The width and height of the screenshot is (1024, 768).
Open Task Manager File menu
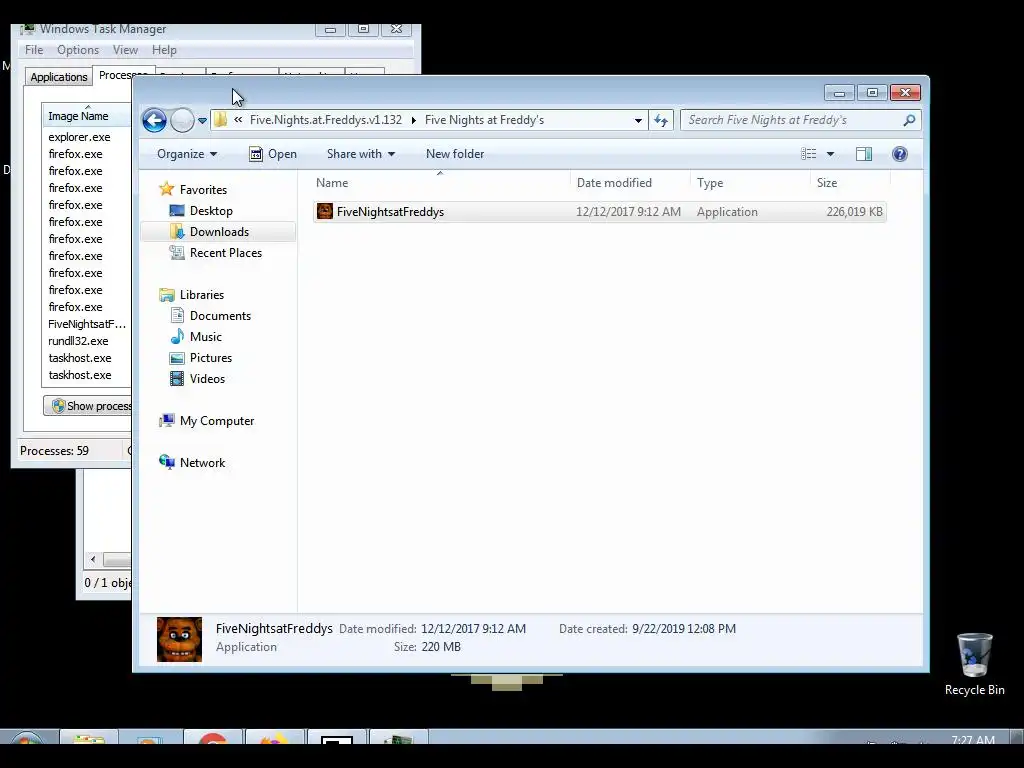tap(34, 50)
